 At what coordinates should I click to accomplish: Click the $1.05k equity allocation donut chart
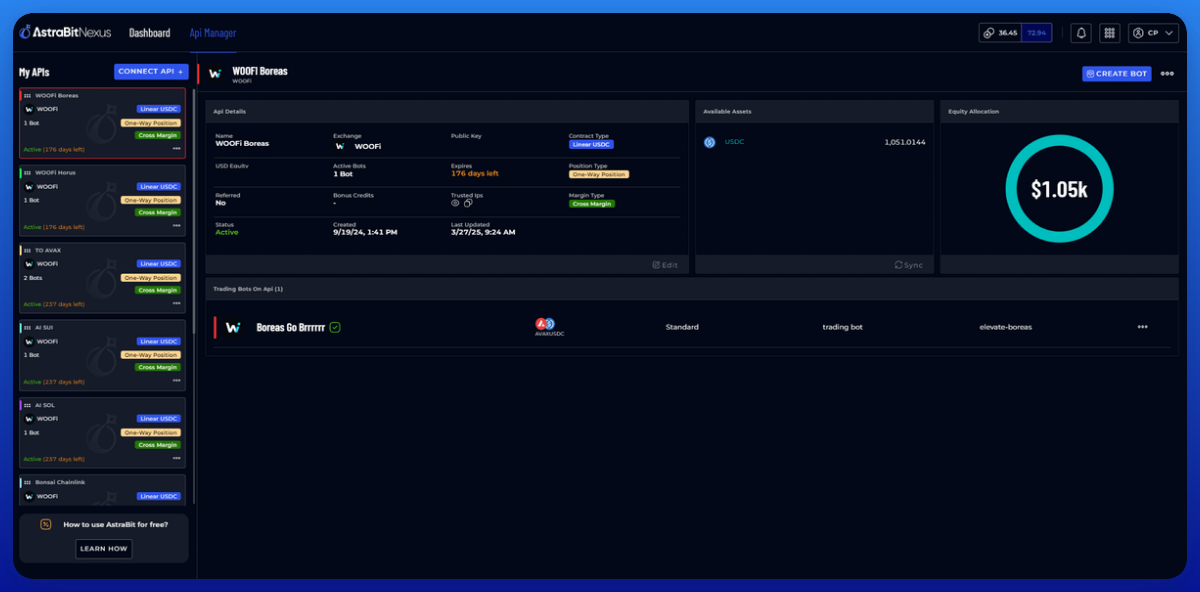1059,188
